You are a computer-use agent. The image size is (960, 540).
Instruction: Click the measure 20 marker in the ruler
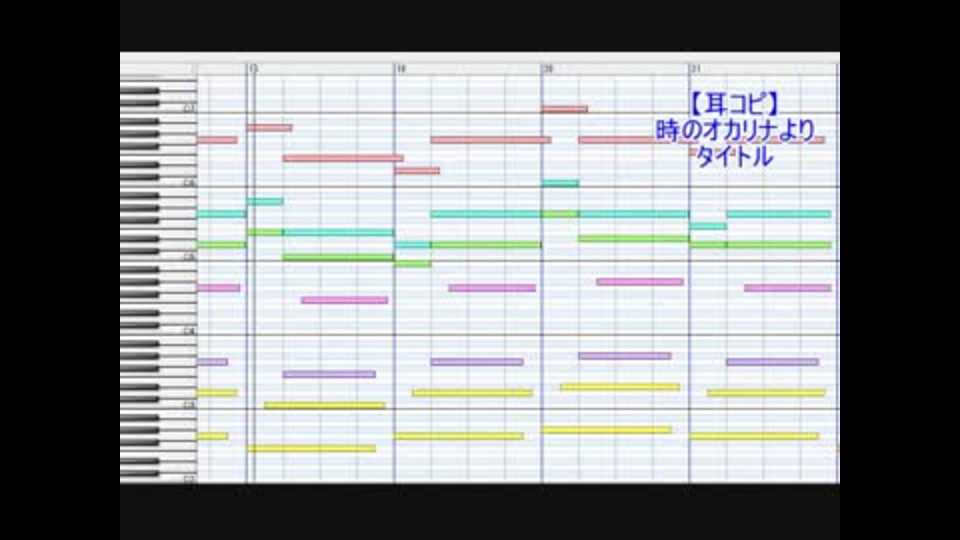click(x=548, y=69)
